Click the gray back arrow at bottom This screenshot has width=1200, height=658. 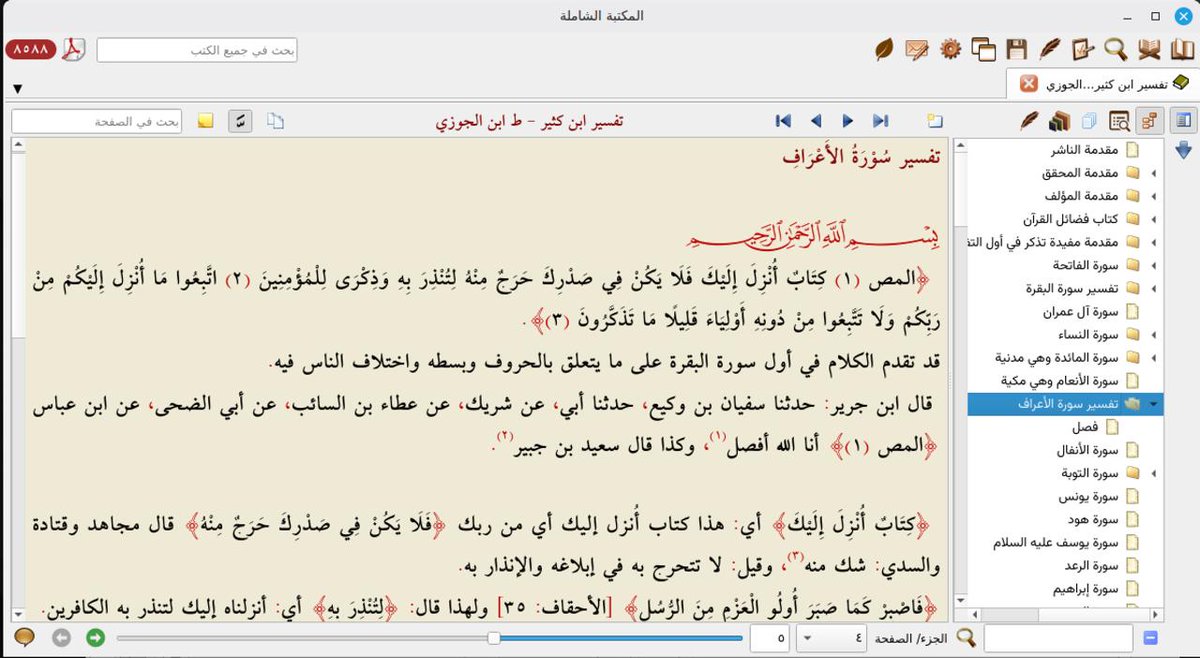(61, 637)
